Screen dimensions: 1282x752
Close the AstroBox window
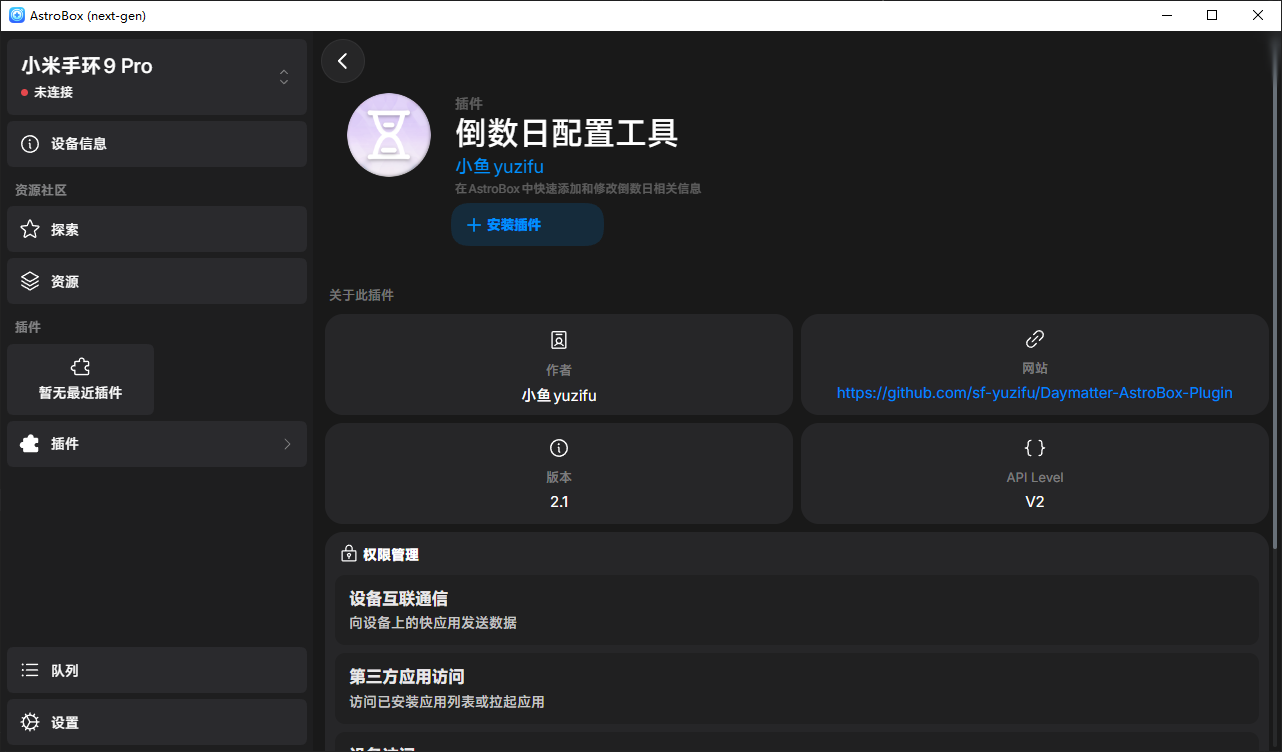click(1258, 15)
